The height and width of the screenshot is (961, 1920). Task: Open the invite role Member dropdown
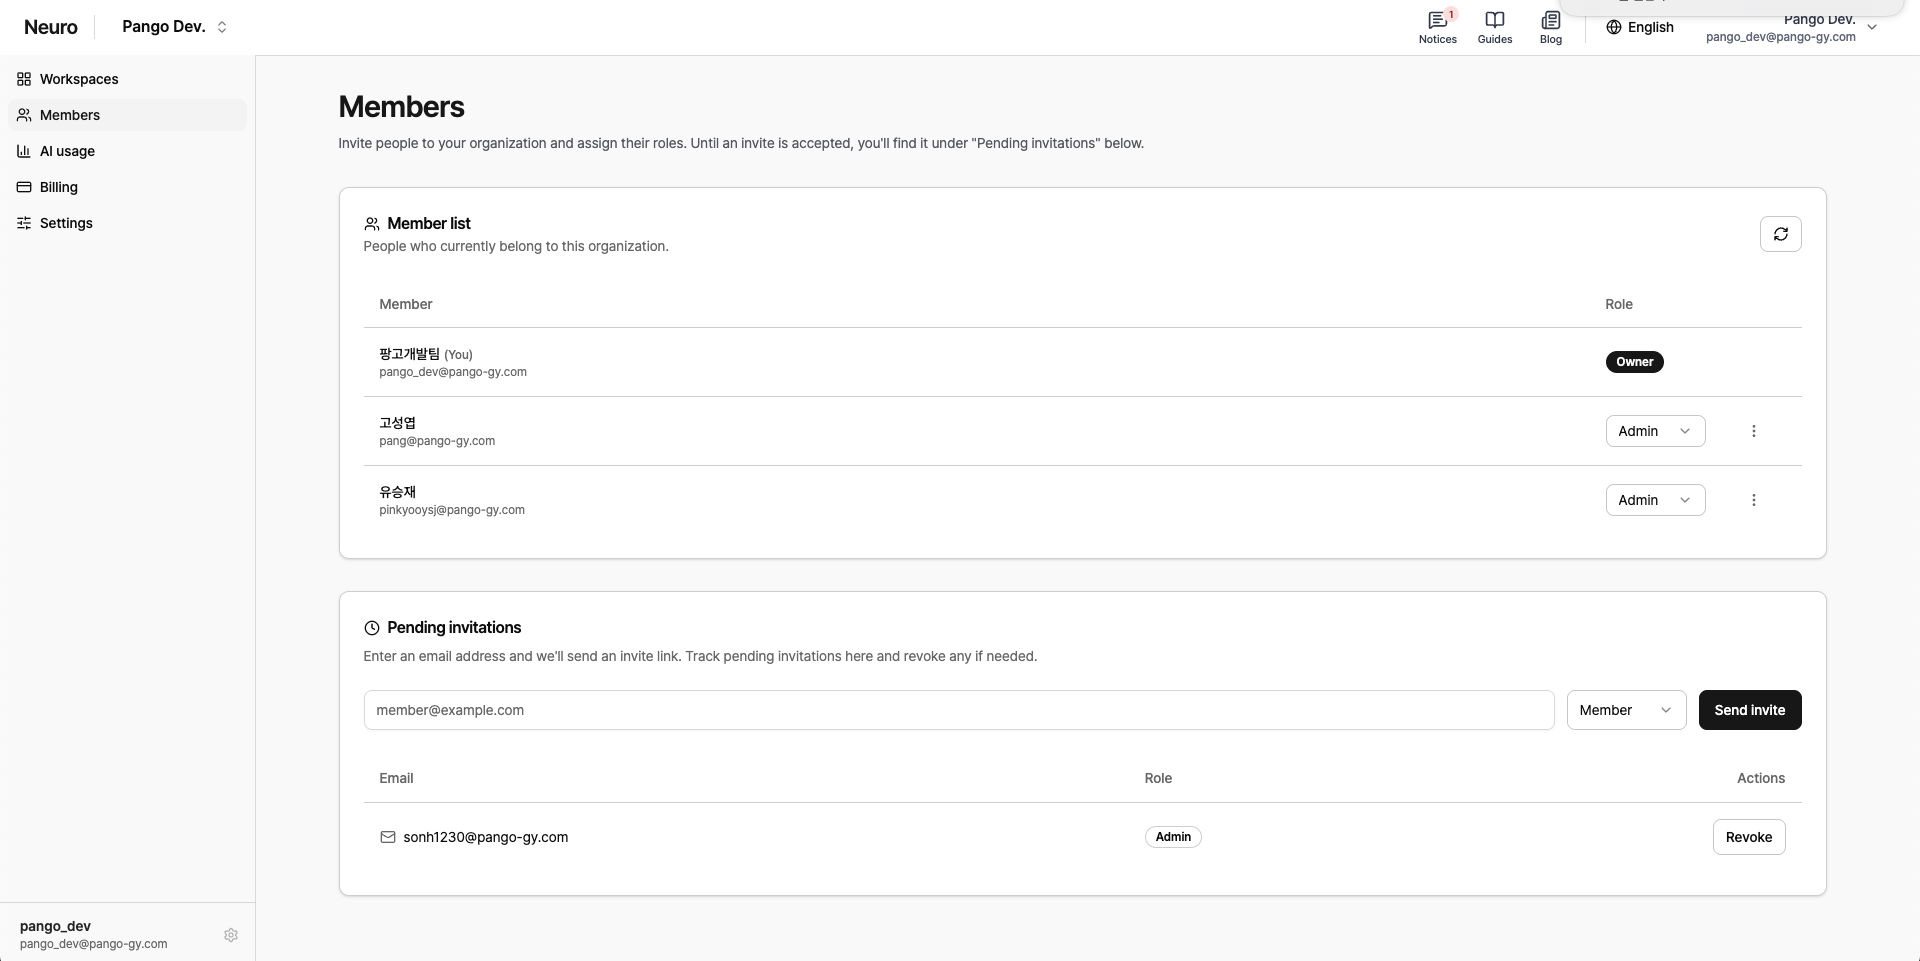(x=1626, y=710)
